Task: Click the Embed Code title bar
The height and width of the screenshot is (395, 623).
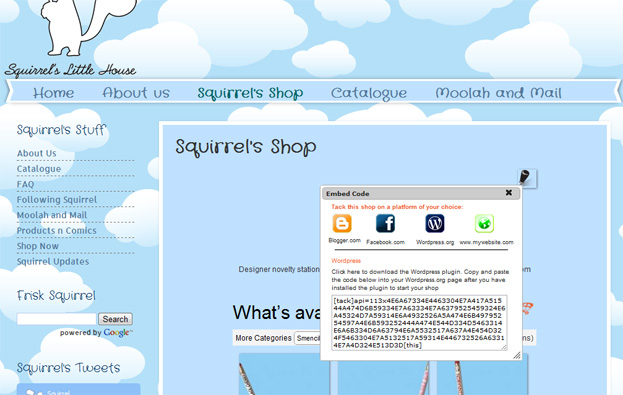Action: [421, 193]
